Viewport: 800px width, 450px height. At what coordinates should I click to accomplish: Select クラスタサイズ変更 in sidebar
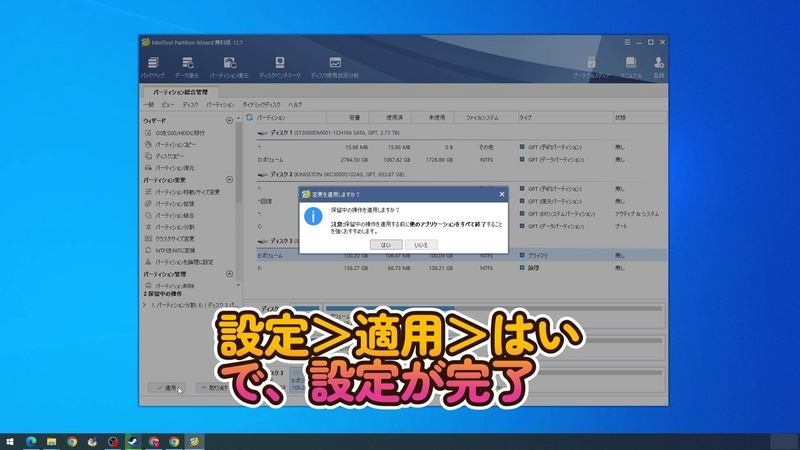169,239
